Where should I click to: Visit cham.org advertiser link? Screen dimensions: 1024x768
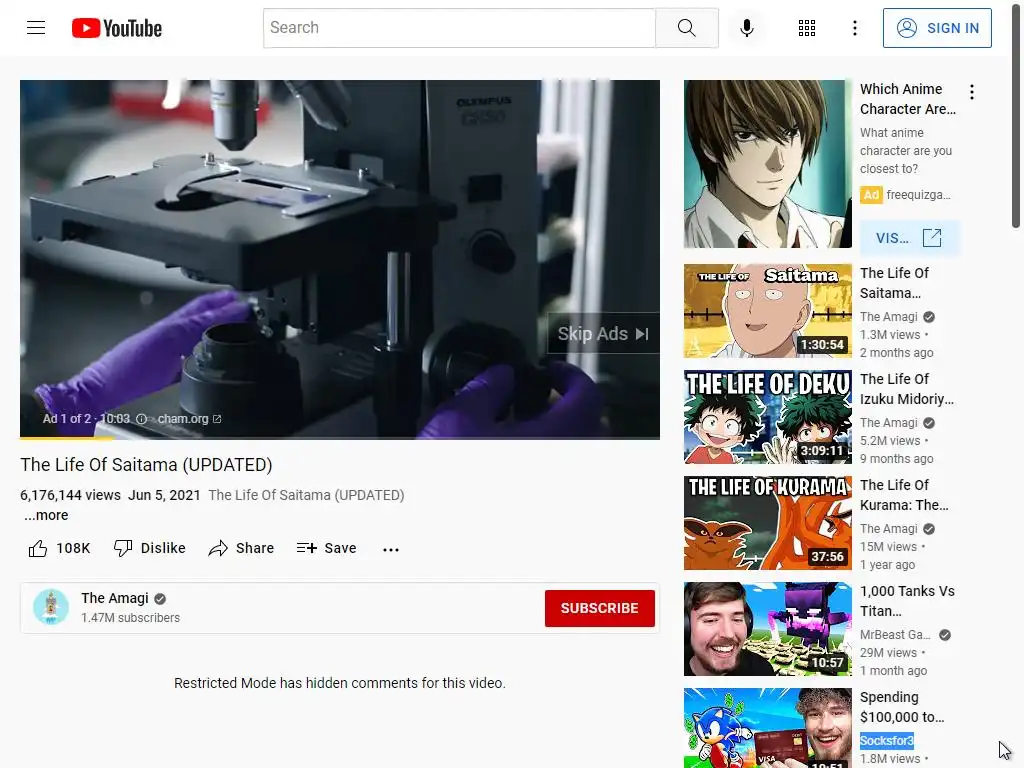click(189, 419)
